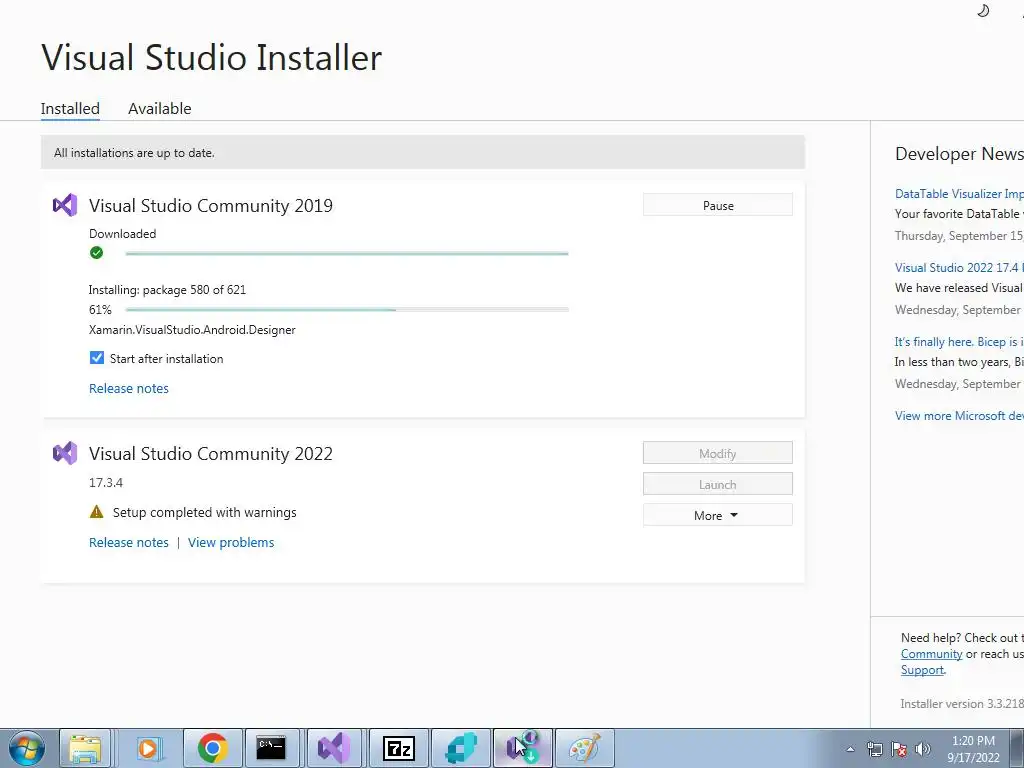Open the Bicep news article link
This screenshot has width=1024, height=768.
coord(959,342)
